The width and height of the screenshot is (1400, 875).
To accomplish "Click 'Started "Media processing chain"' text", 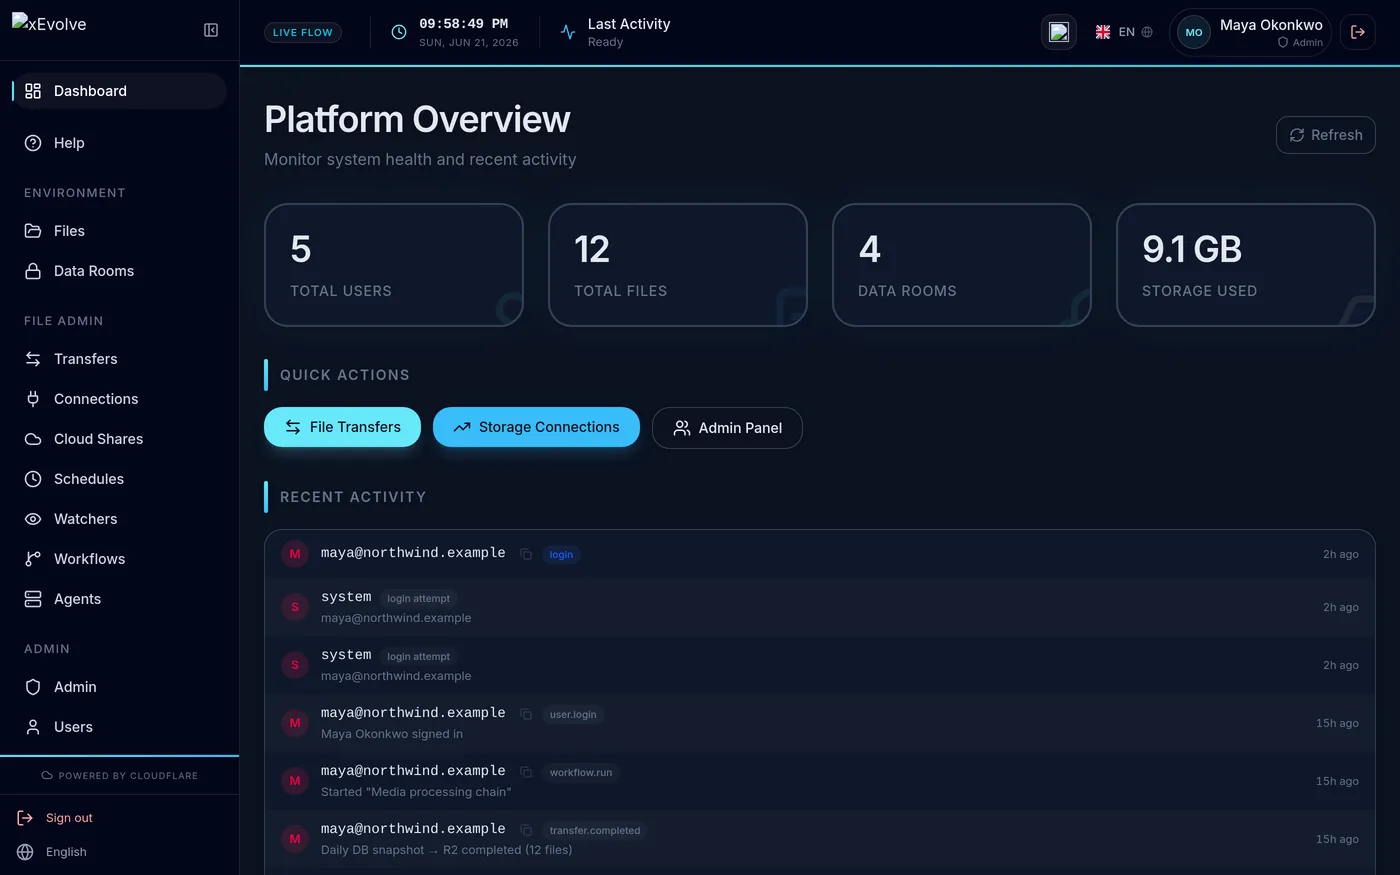I will pyautogui.click(x=416, y=792).
